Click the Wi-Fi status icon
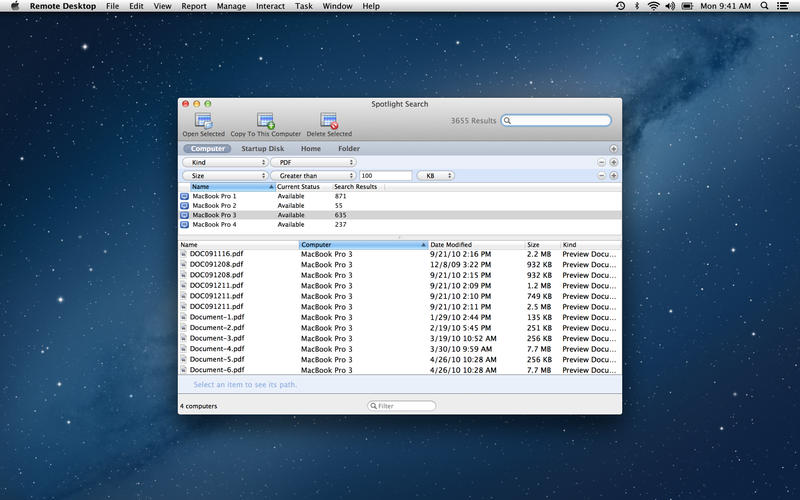The width and height of the screenshot is (800, 500). [x=654, y=6]
